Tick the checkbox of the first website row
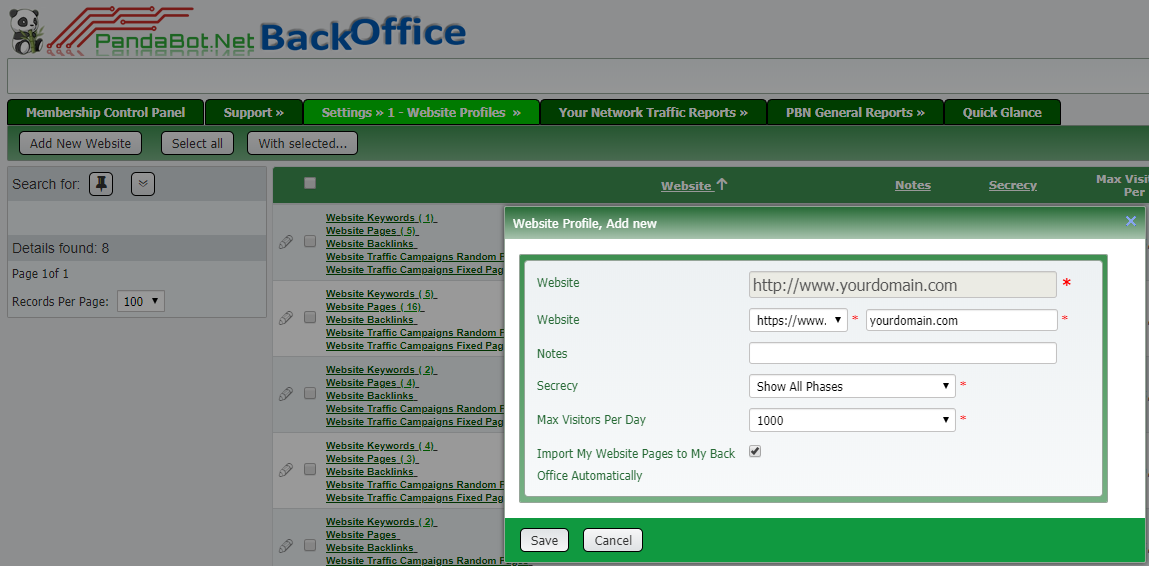 pyautogui.click(x=310, y=241)
